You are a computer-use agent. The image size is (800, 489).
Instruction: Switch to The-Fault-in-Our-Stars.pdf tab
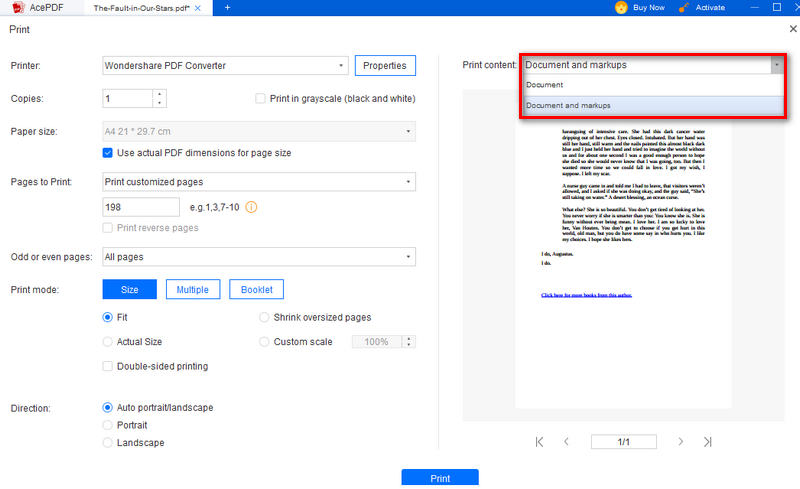[141, 8]
